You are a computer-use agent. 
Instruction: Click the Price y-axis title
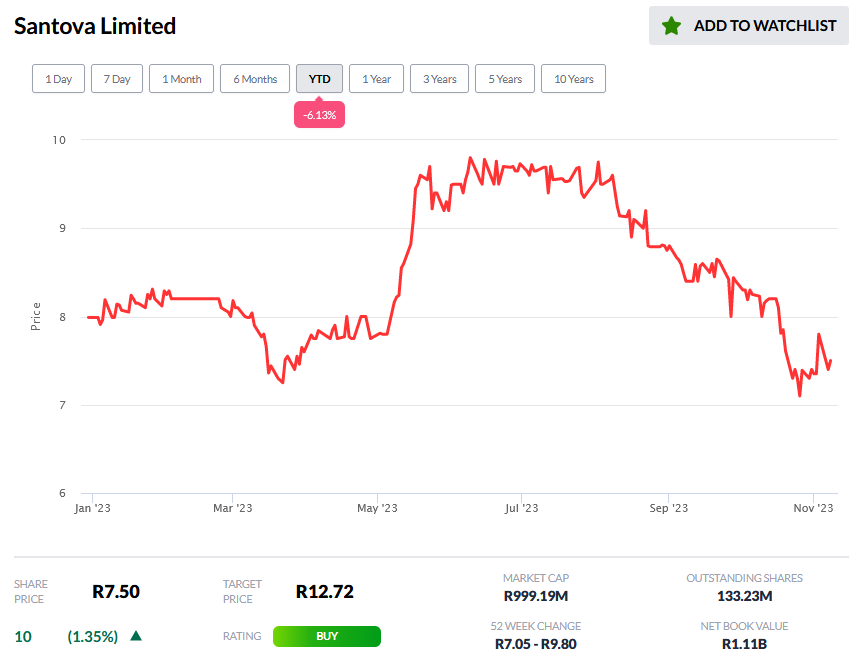36,316
